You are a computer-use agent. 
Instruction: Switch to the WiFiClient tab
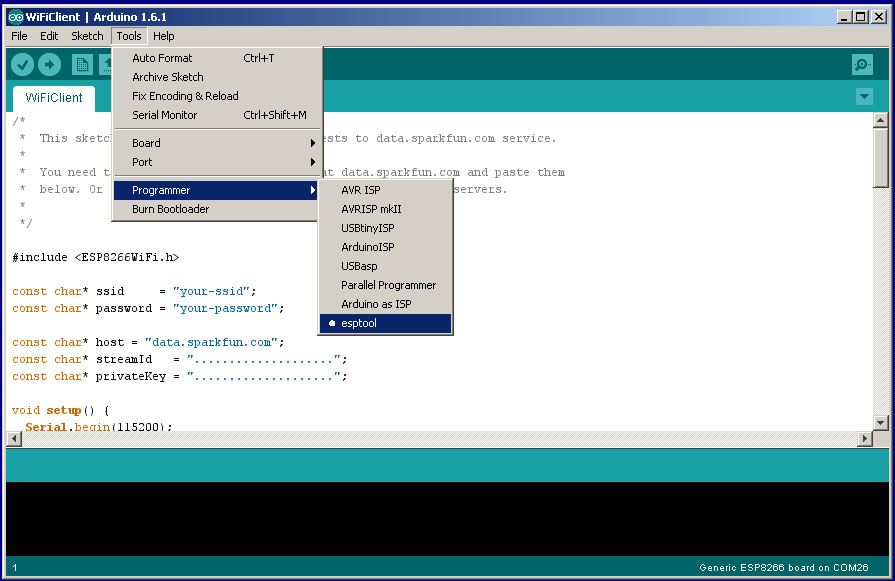coord(54,98)
